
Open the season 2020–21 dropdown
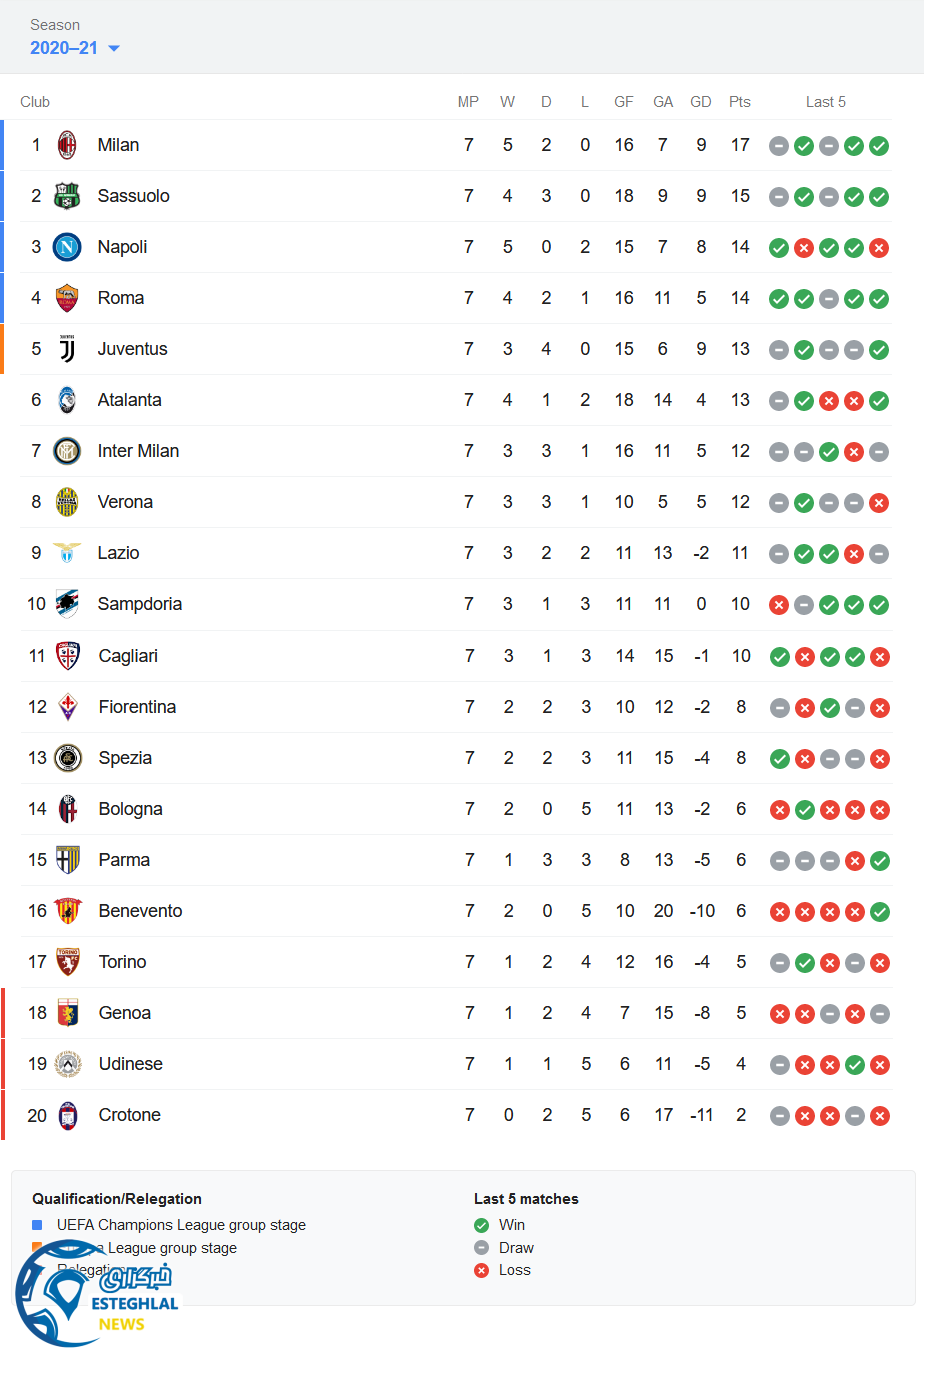(75, 48)
